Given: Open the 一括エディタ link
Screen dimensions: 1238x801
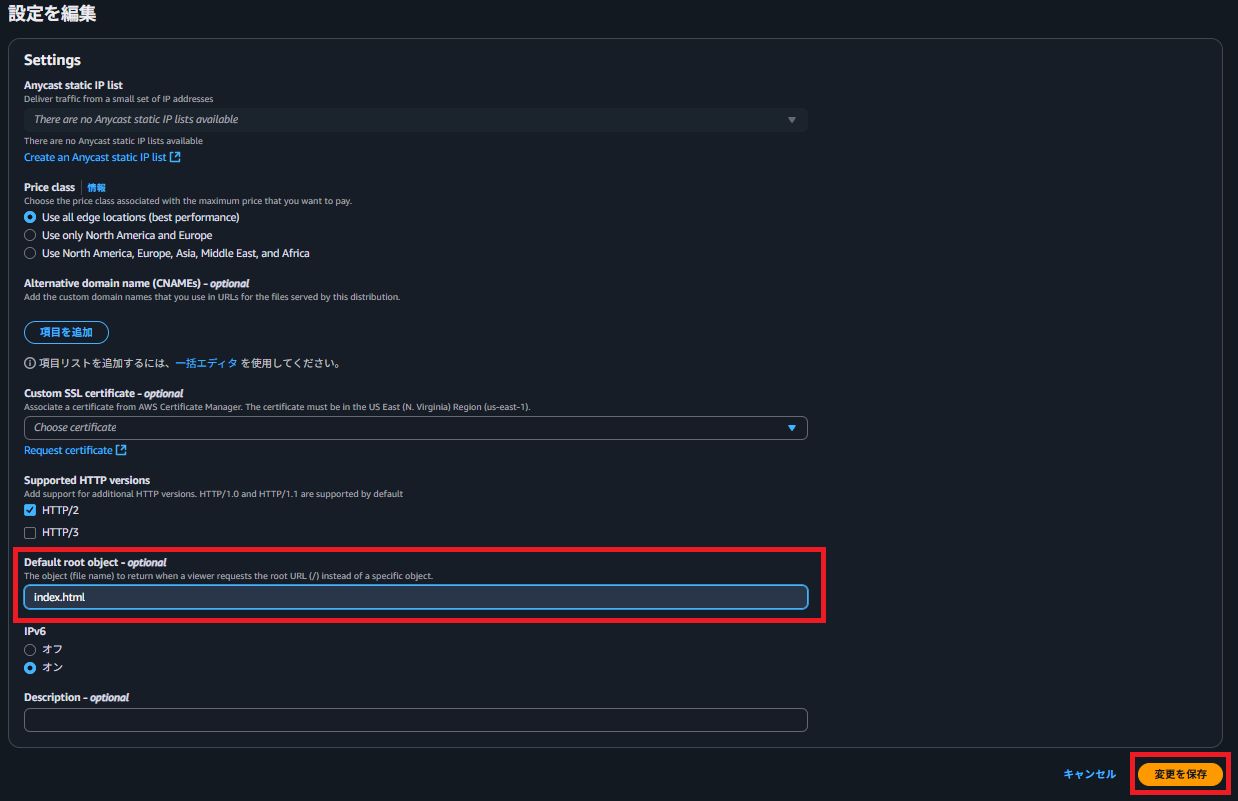Looking at the screenshot, I should pos(206,363).
